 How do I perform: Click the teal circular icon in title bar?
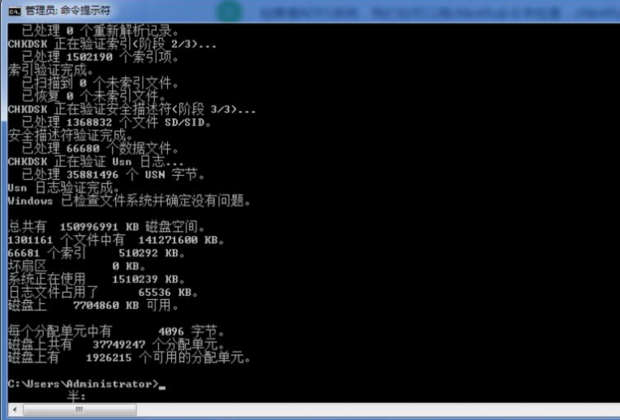click(229, 11)
